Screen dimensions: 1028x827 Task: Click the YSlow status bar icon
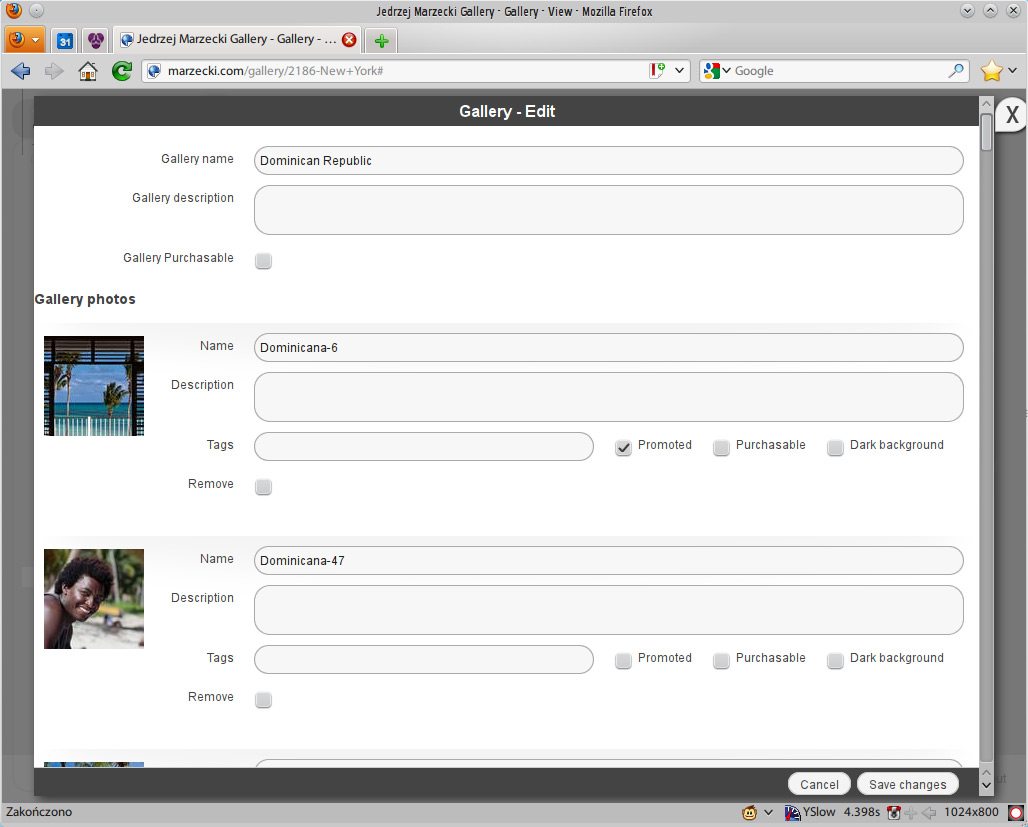pyautogui.click(x=810, y=812)
